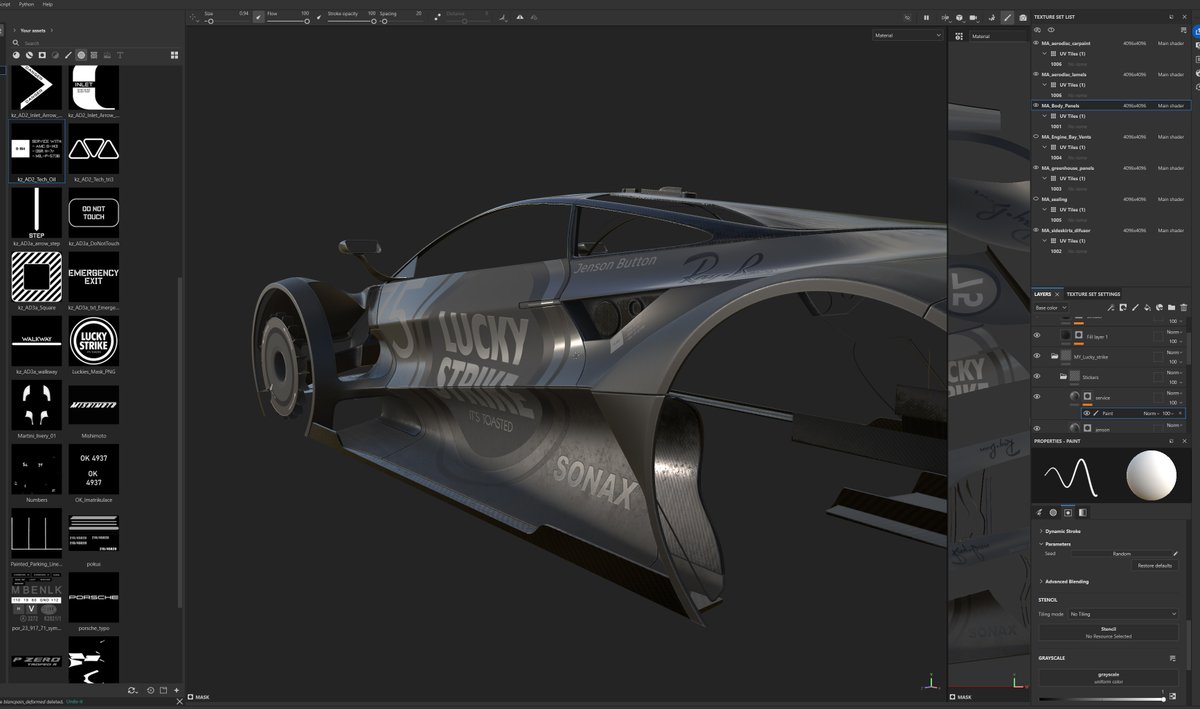Viewport: 1200px width, 709px height.
Task: Add a mask icon in Layers
Action: click(x=1122, y=308)
